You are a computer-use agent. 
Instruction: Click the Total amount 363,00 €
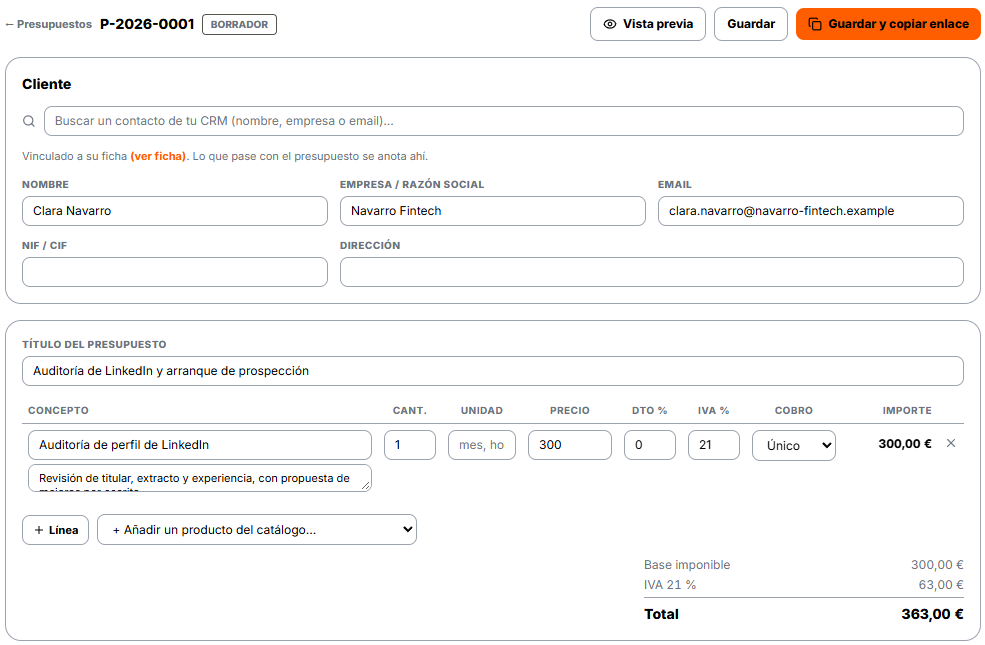pyautogui.click(x=932, y=614)
